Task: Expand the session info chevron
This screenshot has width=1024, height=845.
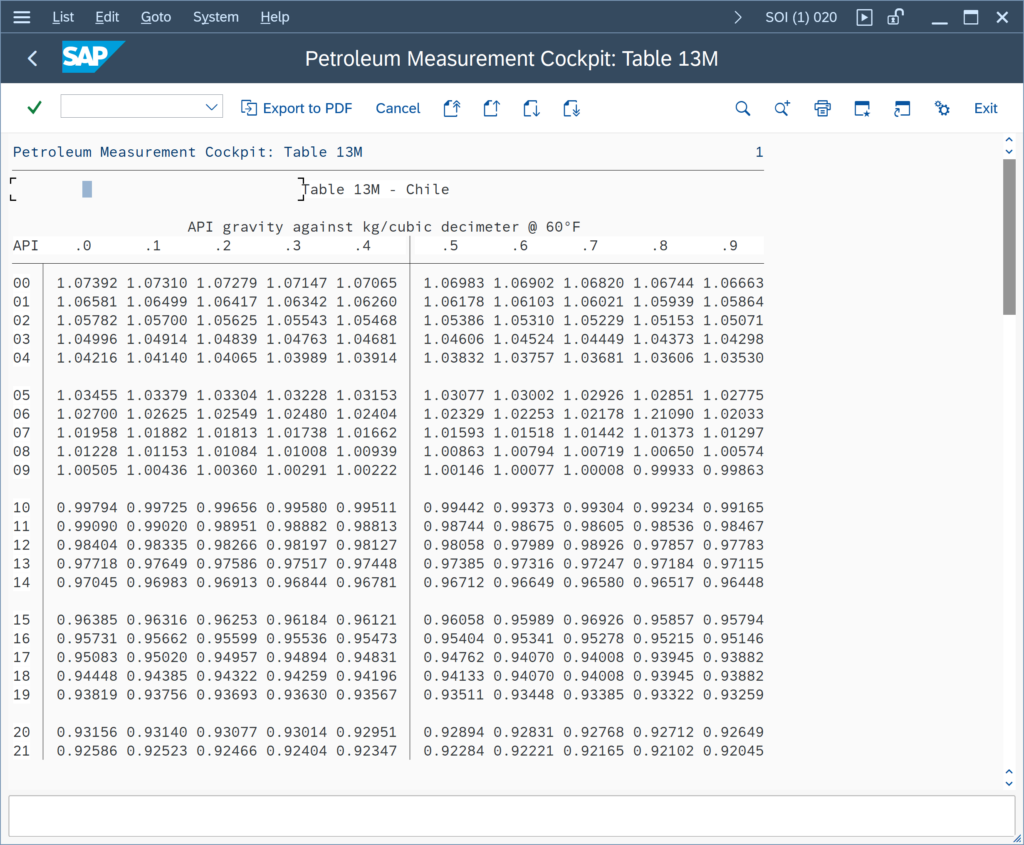Action: coord(738,18)
